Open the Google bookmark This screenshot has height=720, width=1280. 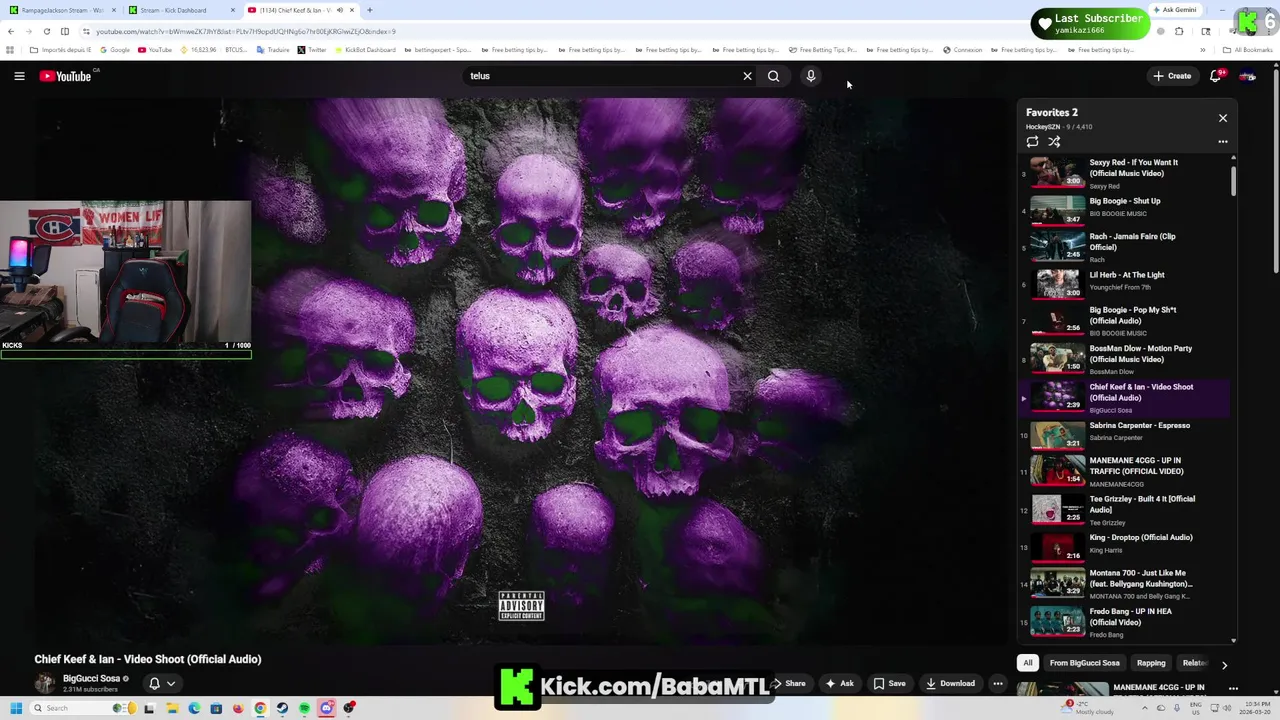(x=115, y=50)
